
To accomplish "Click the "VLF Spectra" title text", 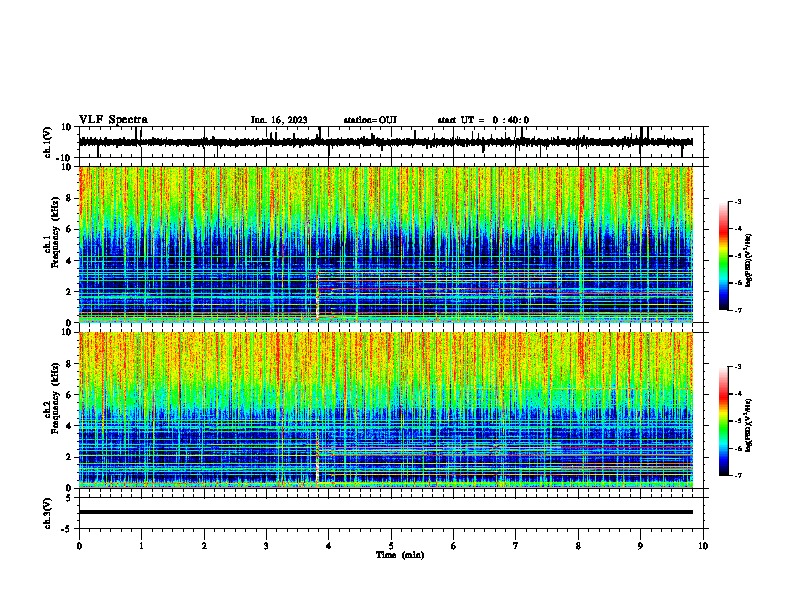I will [113, 120].
